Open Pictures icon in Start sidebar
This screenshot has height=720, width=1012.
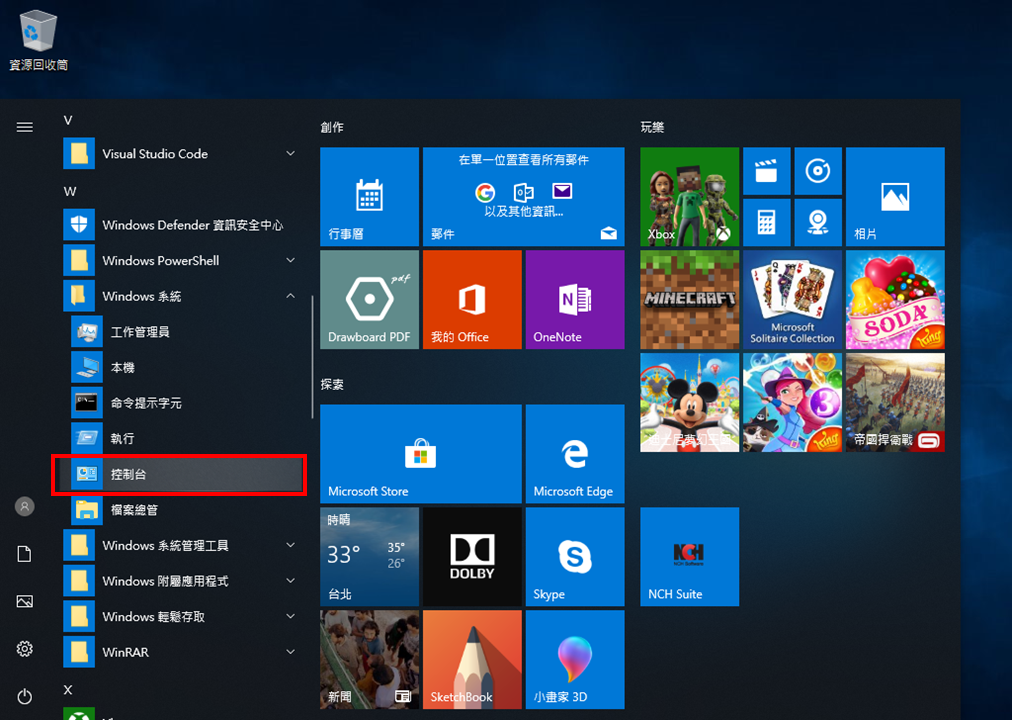point(25,601)
